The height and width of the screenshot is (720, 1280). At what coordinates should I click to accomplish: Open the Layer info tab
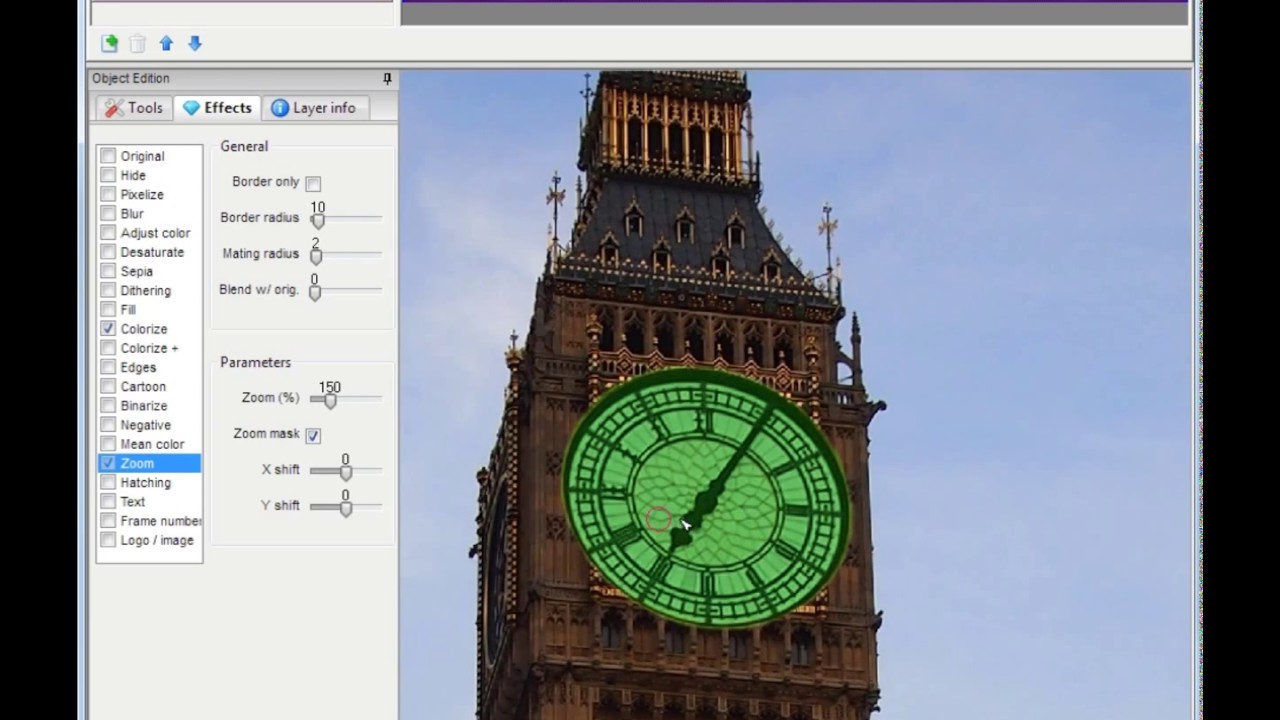point(313,108)
